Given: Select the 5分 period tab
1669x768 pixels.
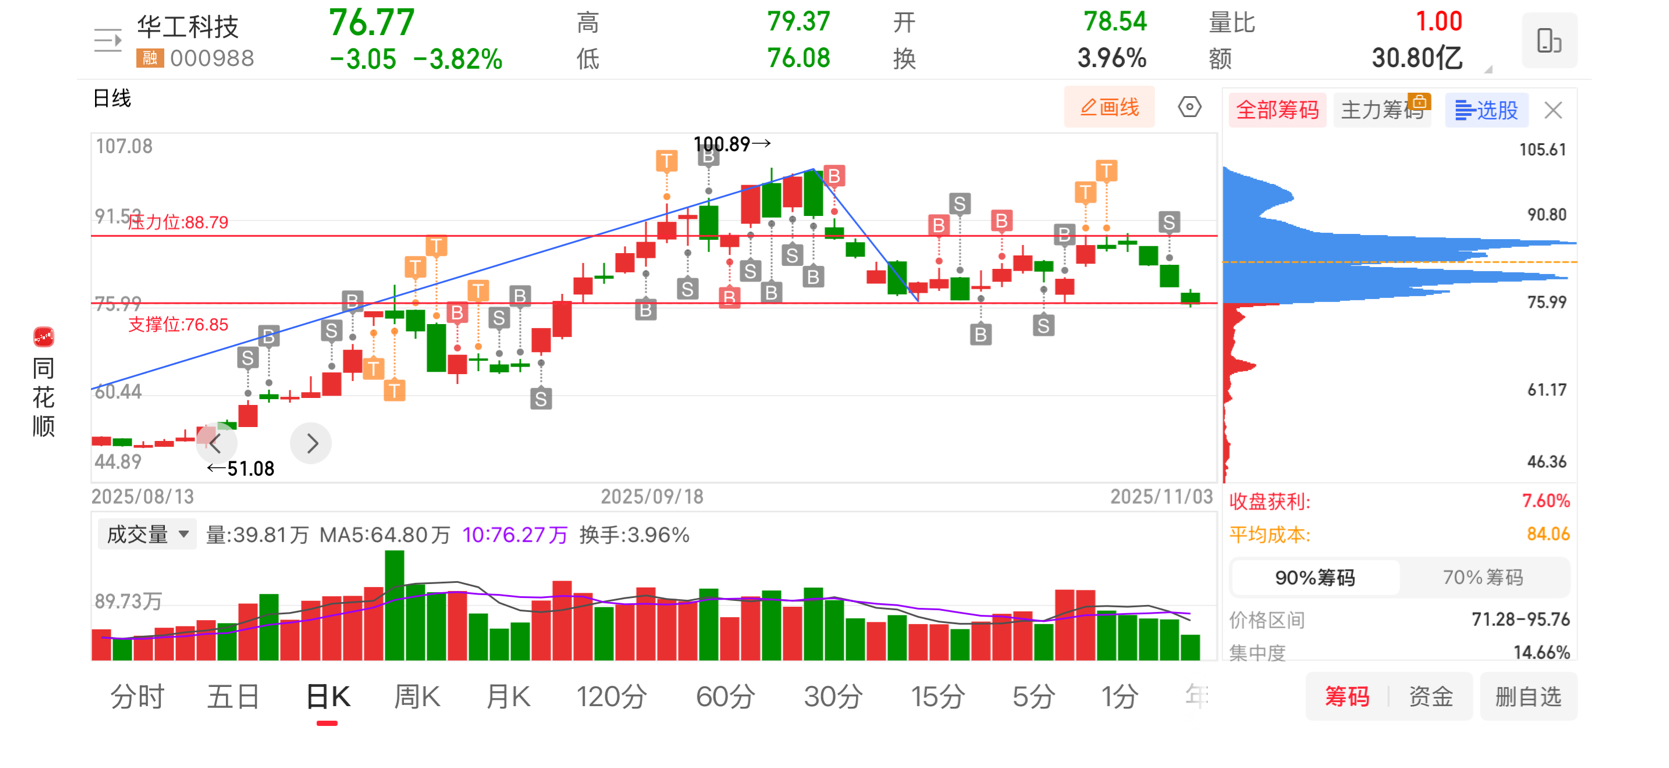Looking at the screenshot, I should pyautogui.click(x=1033, y=697).
